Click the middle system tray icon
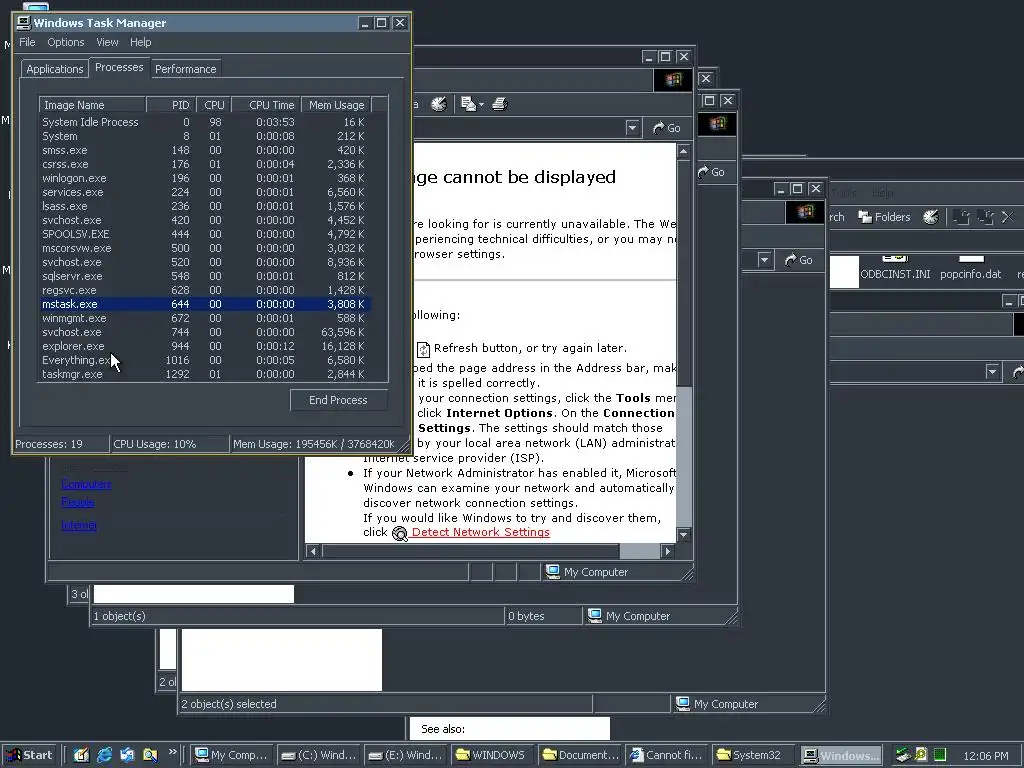1024x768 pixels. coord(921,755)
